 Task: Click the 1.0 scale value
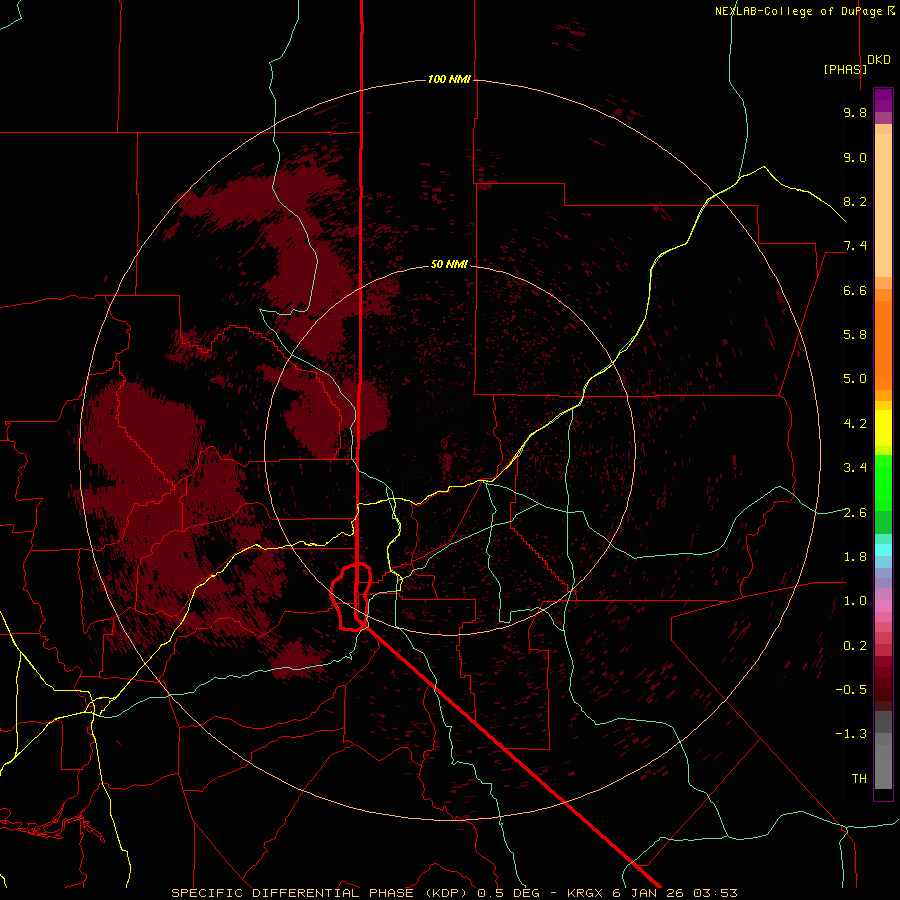click(855, 600)
